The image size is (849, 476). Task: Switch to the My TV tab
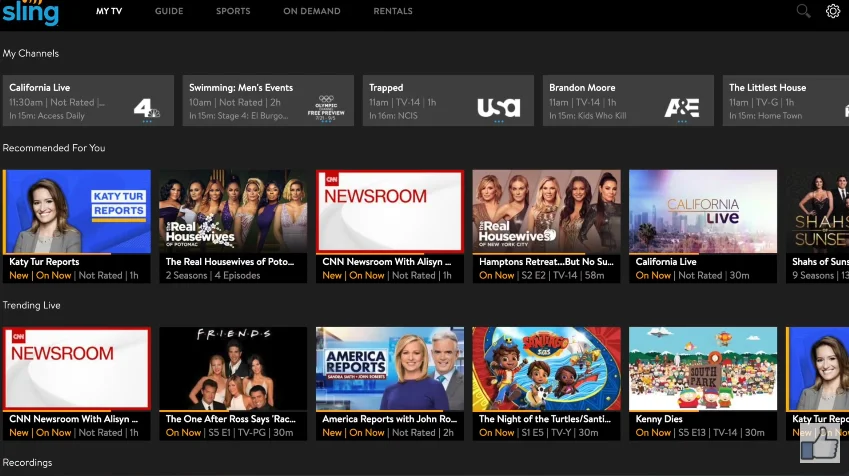pos(109,11)
